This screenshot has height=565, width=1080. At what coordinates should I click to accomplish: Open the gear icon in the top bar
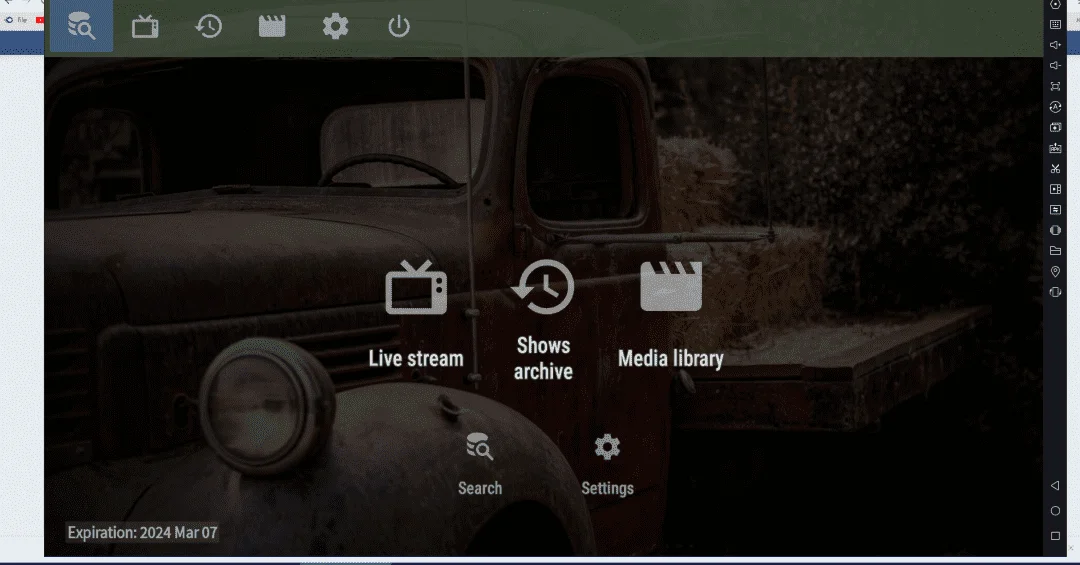pyautogui.click(x=335, y=26)
